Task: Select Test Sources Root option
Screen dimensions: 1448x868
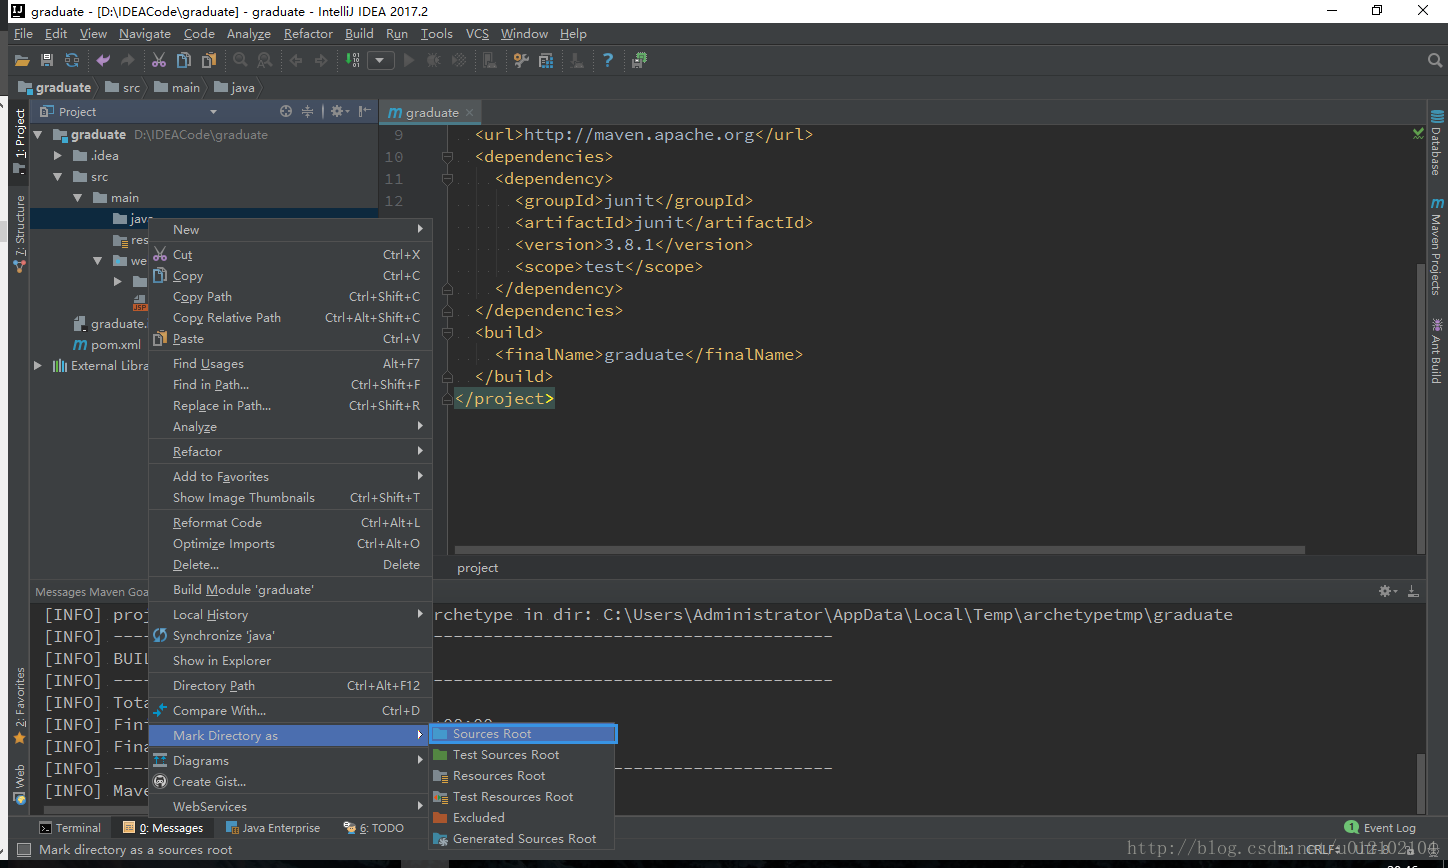Action: (x=521, y=755)
